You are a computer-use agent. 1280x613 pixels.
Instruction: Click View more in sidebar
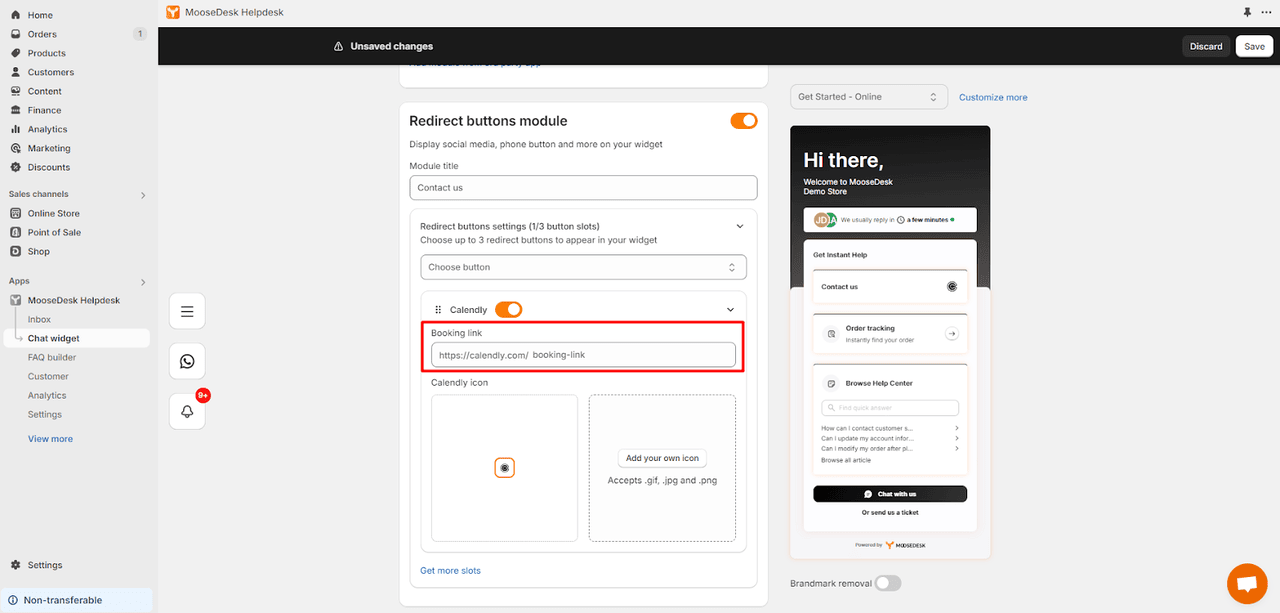50,439
